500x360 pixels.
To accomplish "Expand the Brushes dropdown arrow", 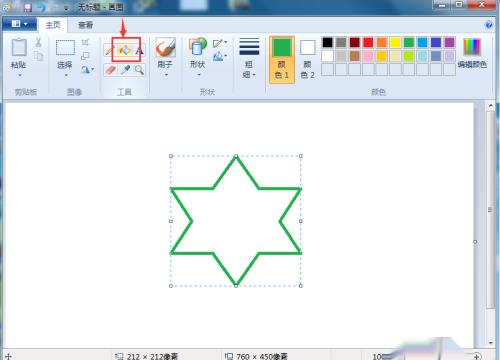I will pyautogui.click(x=166, y=75).
